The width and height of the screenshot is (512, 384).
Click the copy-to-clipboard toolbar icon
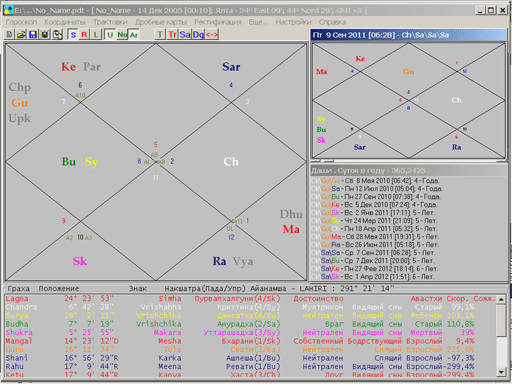57,34
